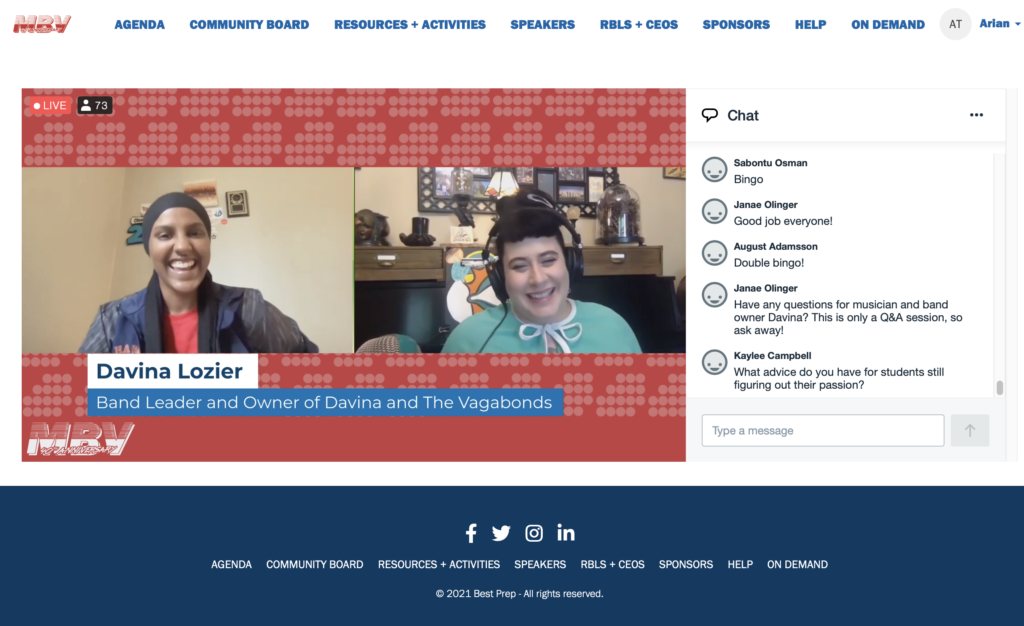
Task: Click the chat panel scrollbar
Action: pos(999,388)
